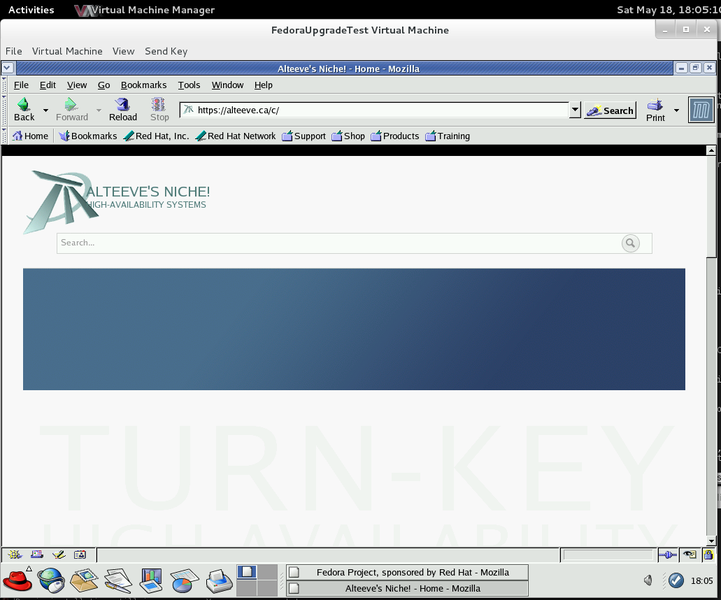The width and height of the screenshot is (721, 600).
Task: Launch the web browser globe panel icon
Action: 51,579
